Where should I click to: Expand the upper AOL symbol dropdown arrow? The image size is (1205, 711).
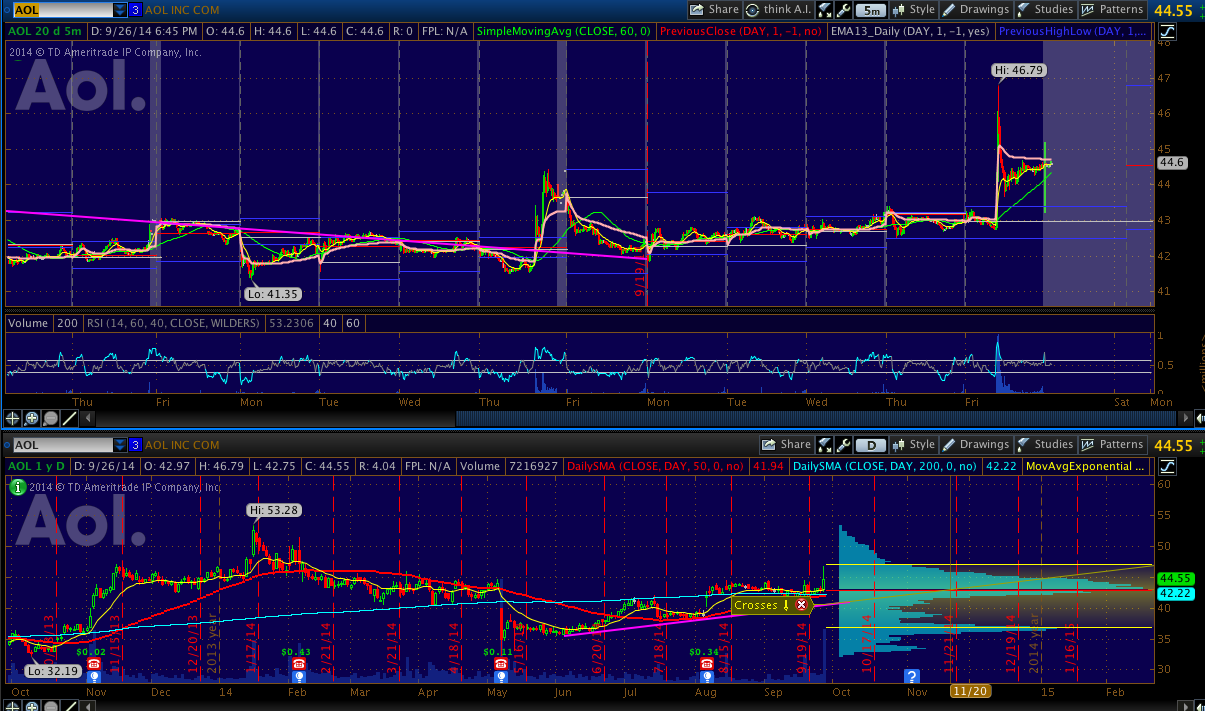(120, 10)
